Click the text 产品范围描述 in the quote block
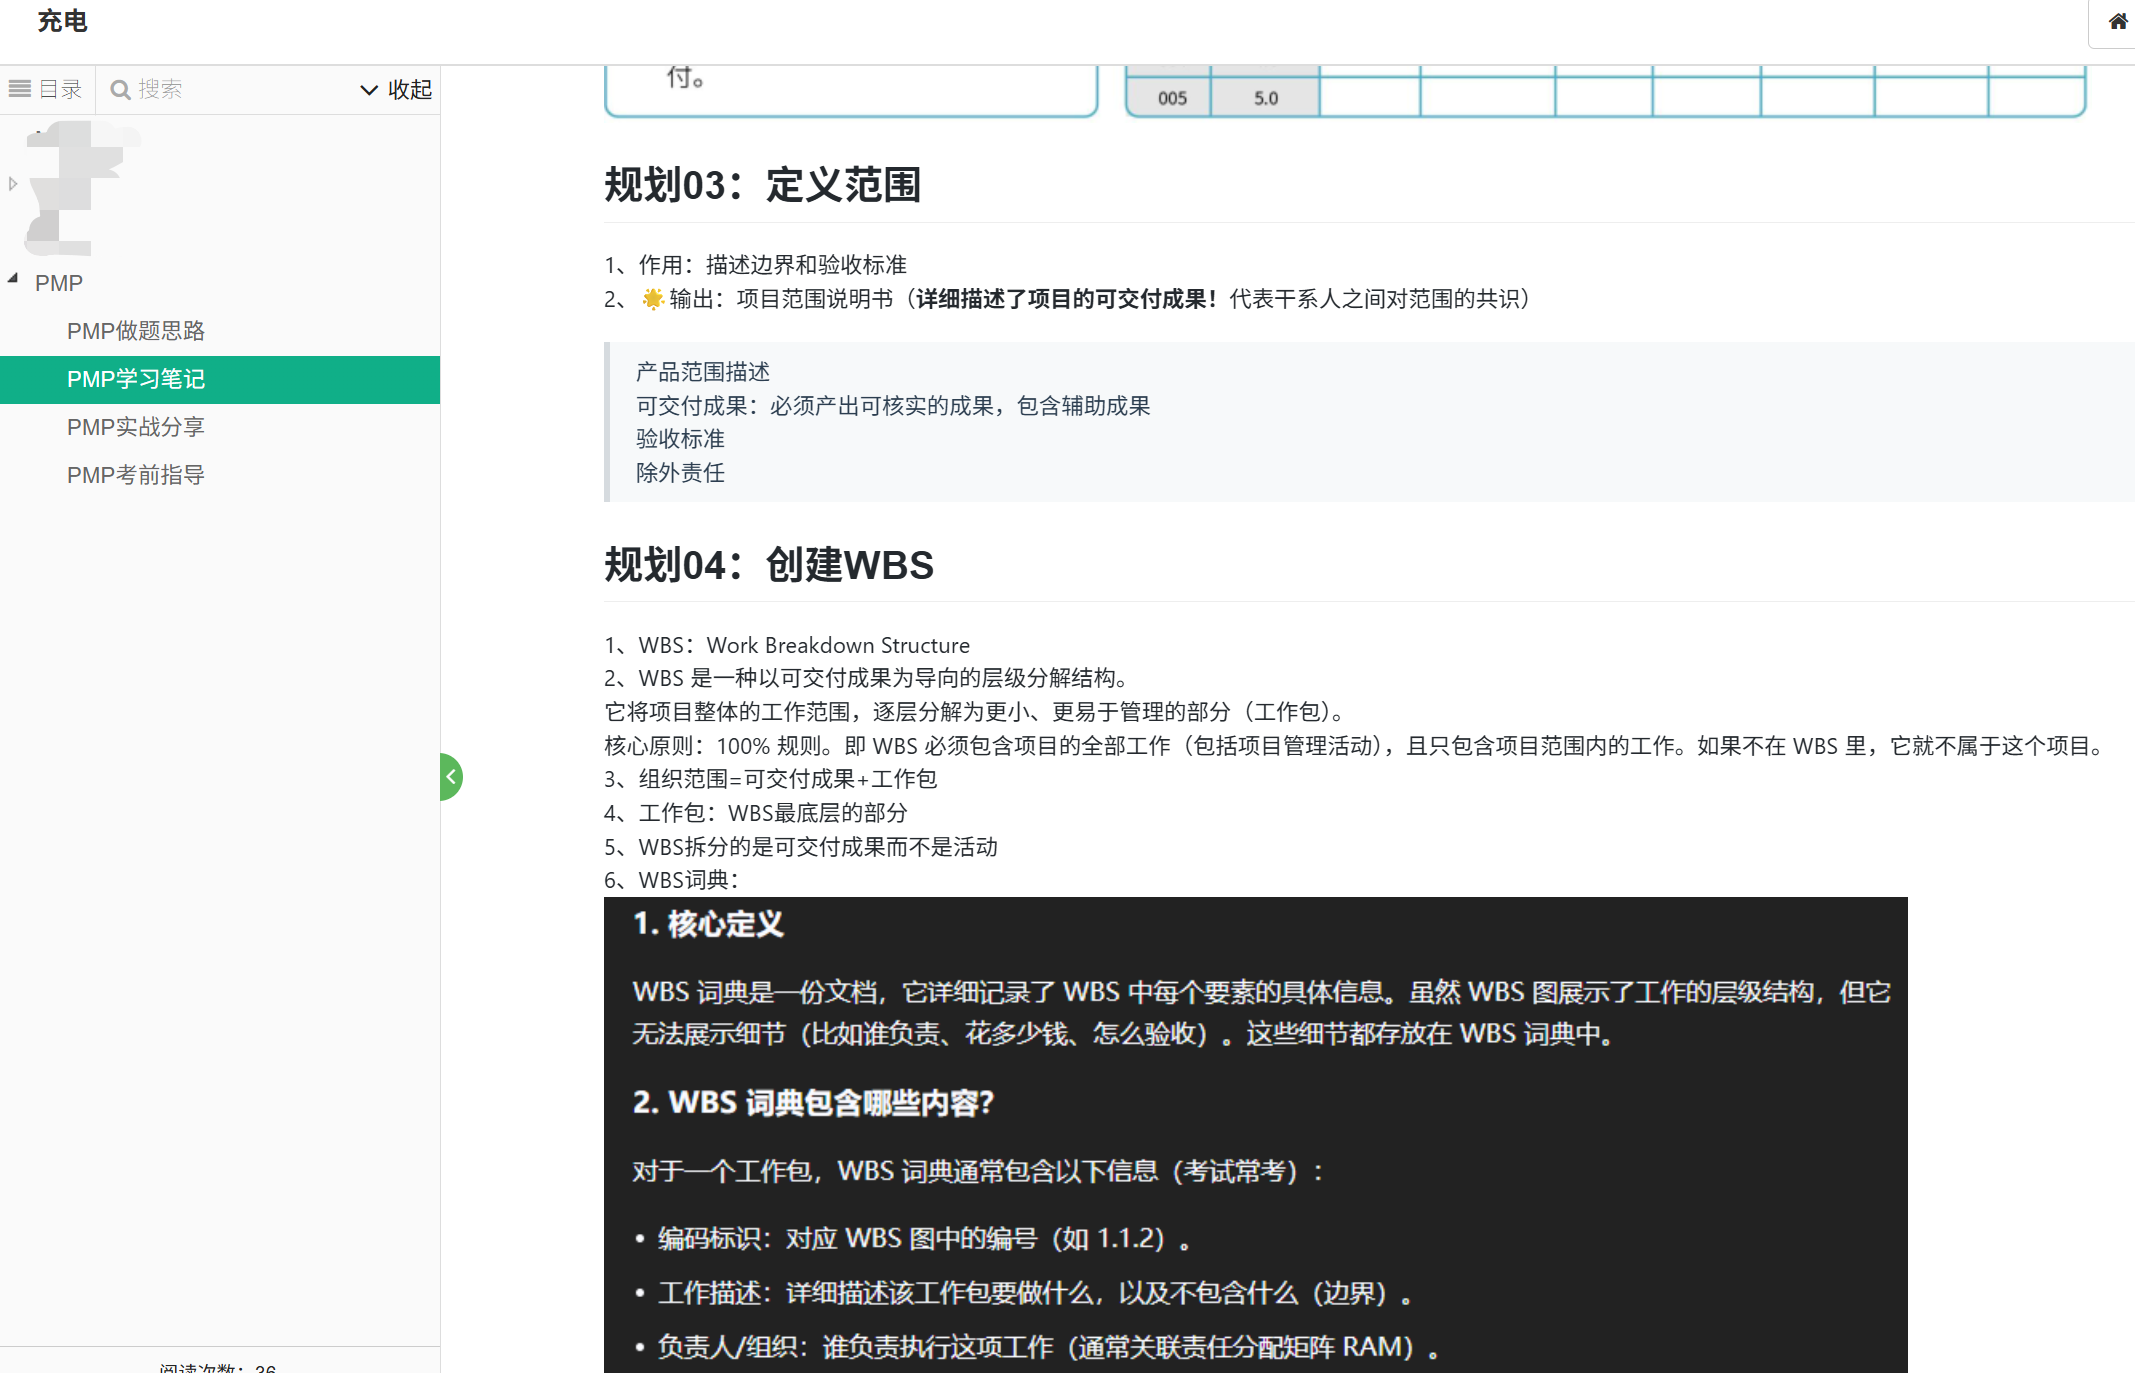The width and height of the screenshot is (2135, 1373). coord(703,372)
